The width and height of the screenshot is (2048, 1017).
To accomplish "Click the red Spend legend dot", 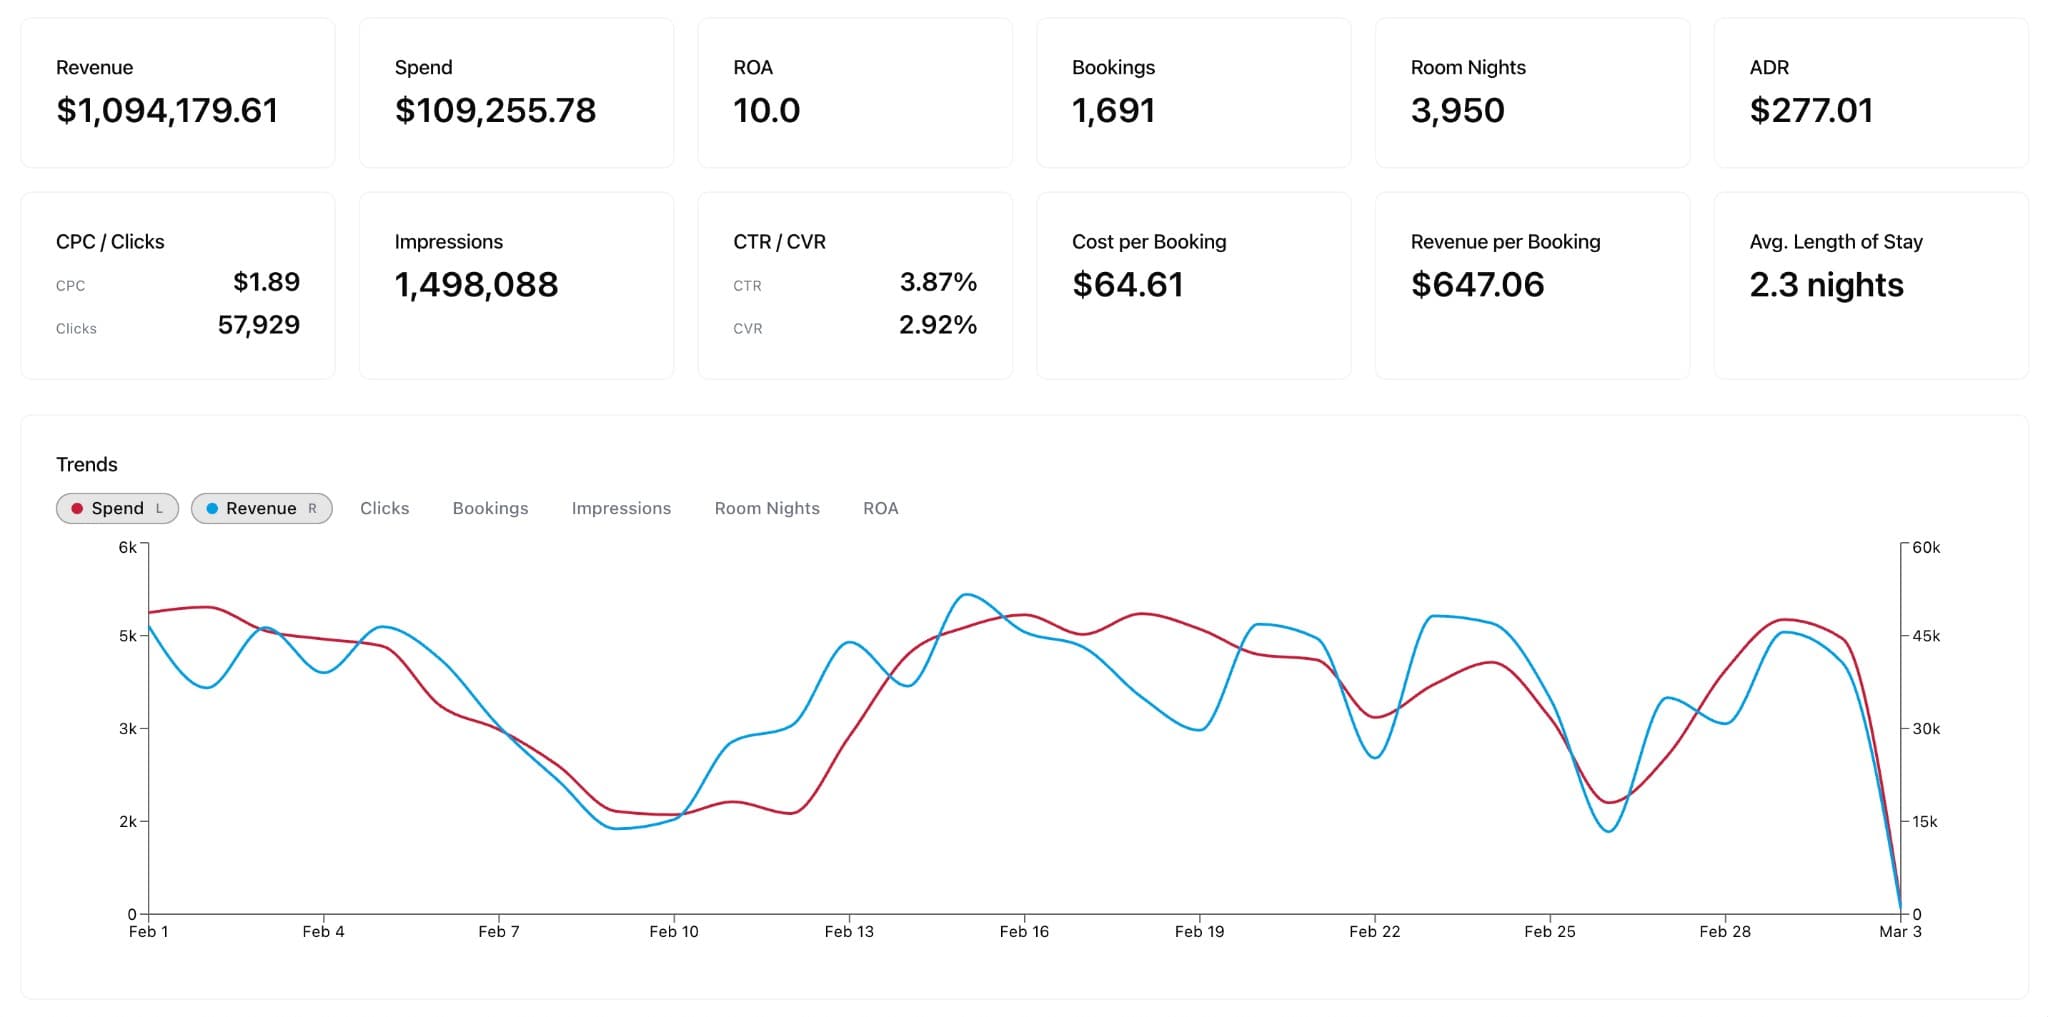I will [x=79, y=509].
